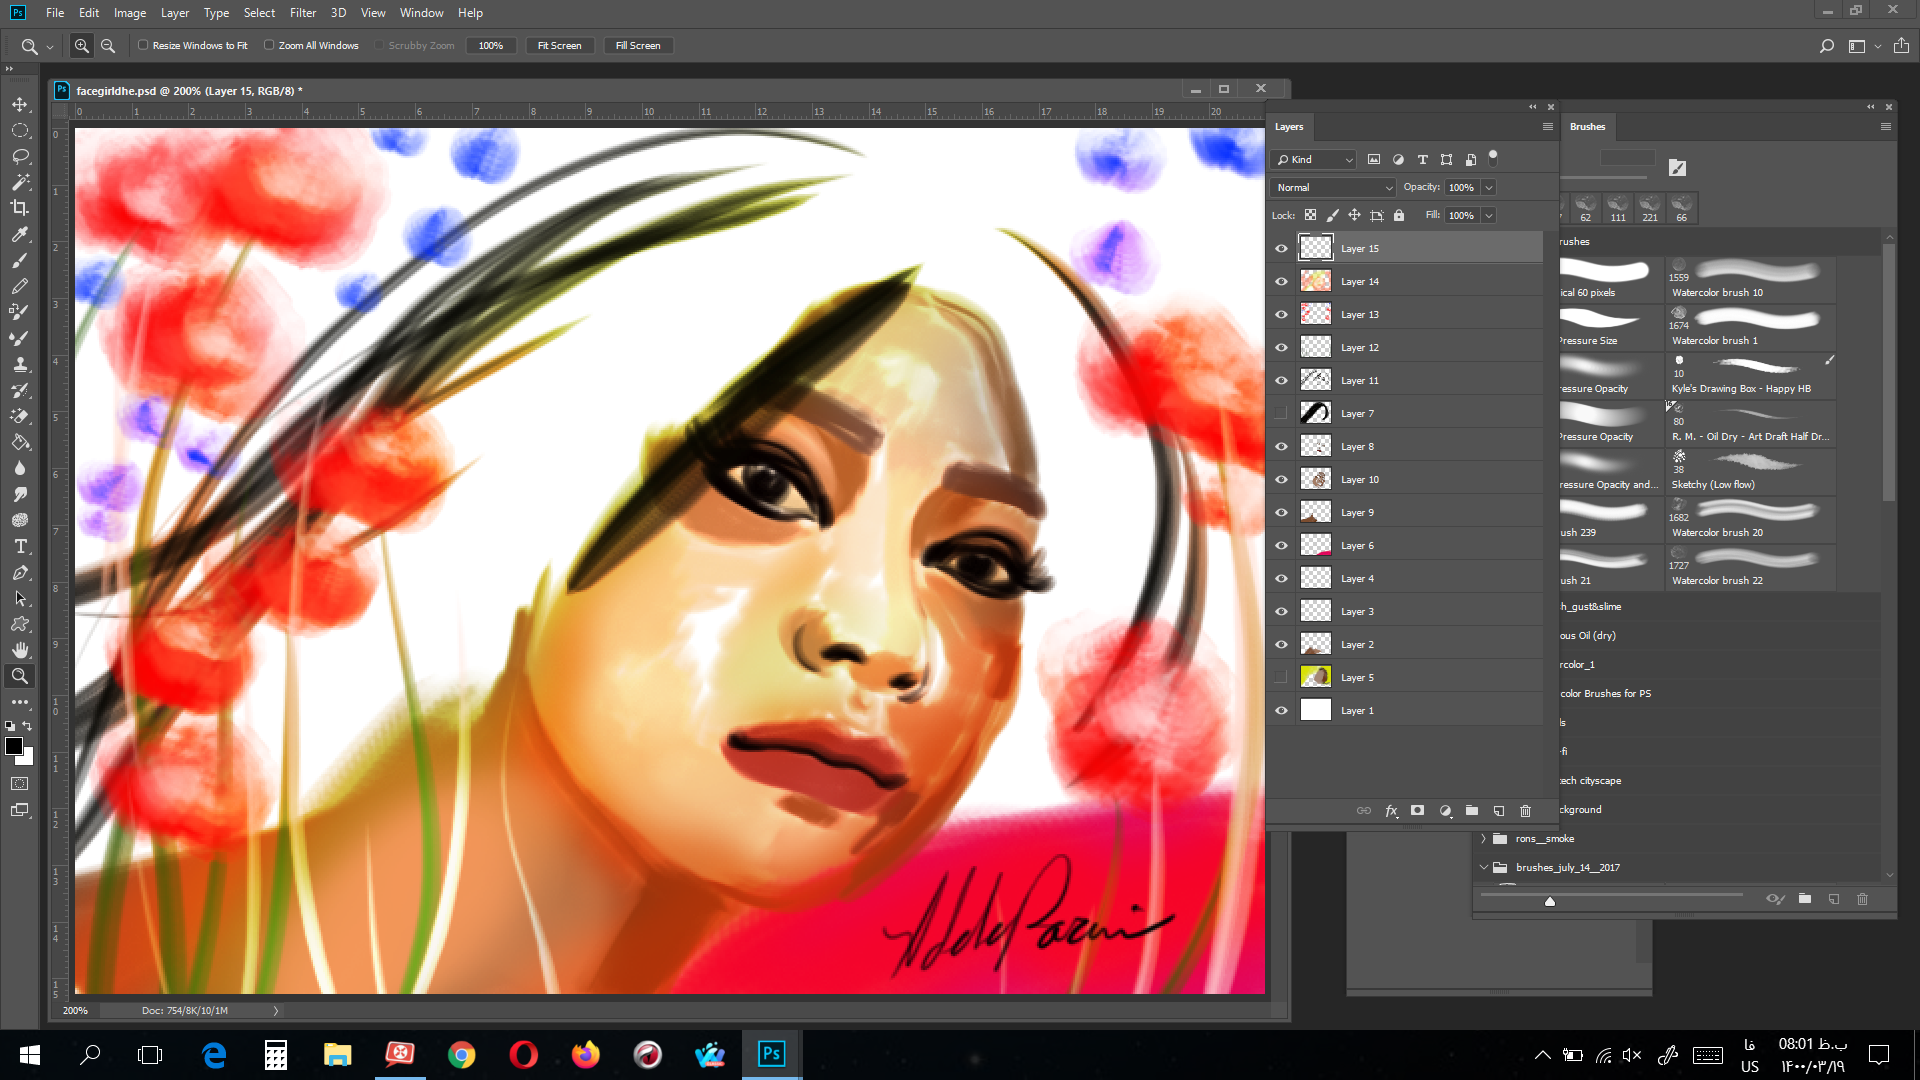Select the Clone Stamp tool

tap(20, 364)
